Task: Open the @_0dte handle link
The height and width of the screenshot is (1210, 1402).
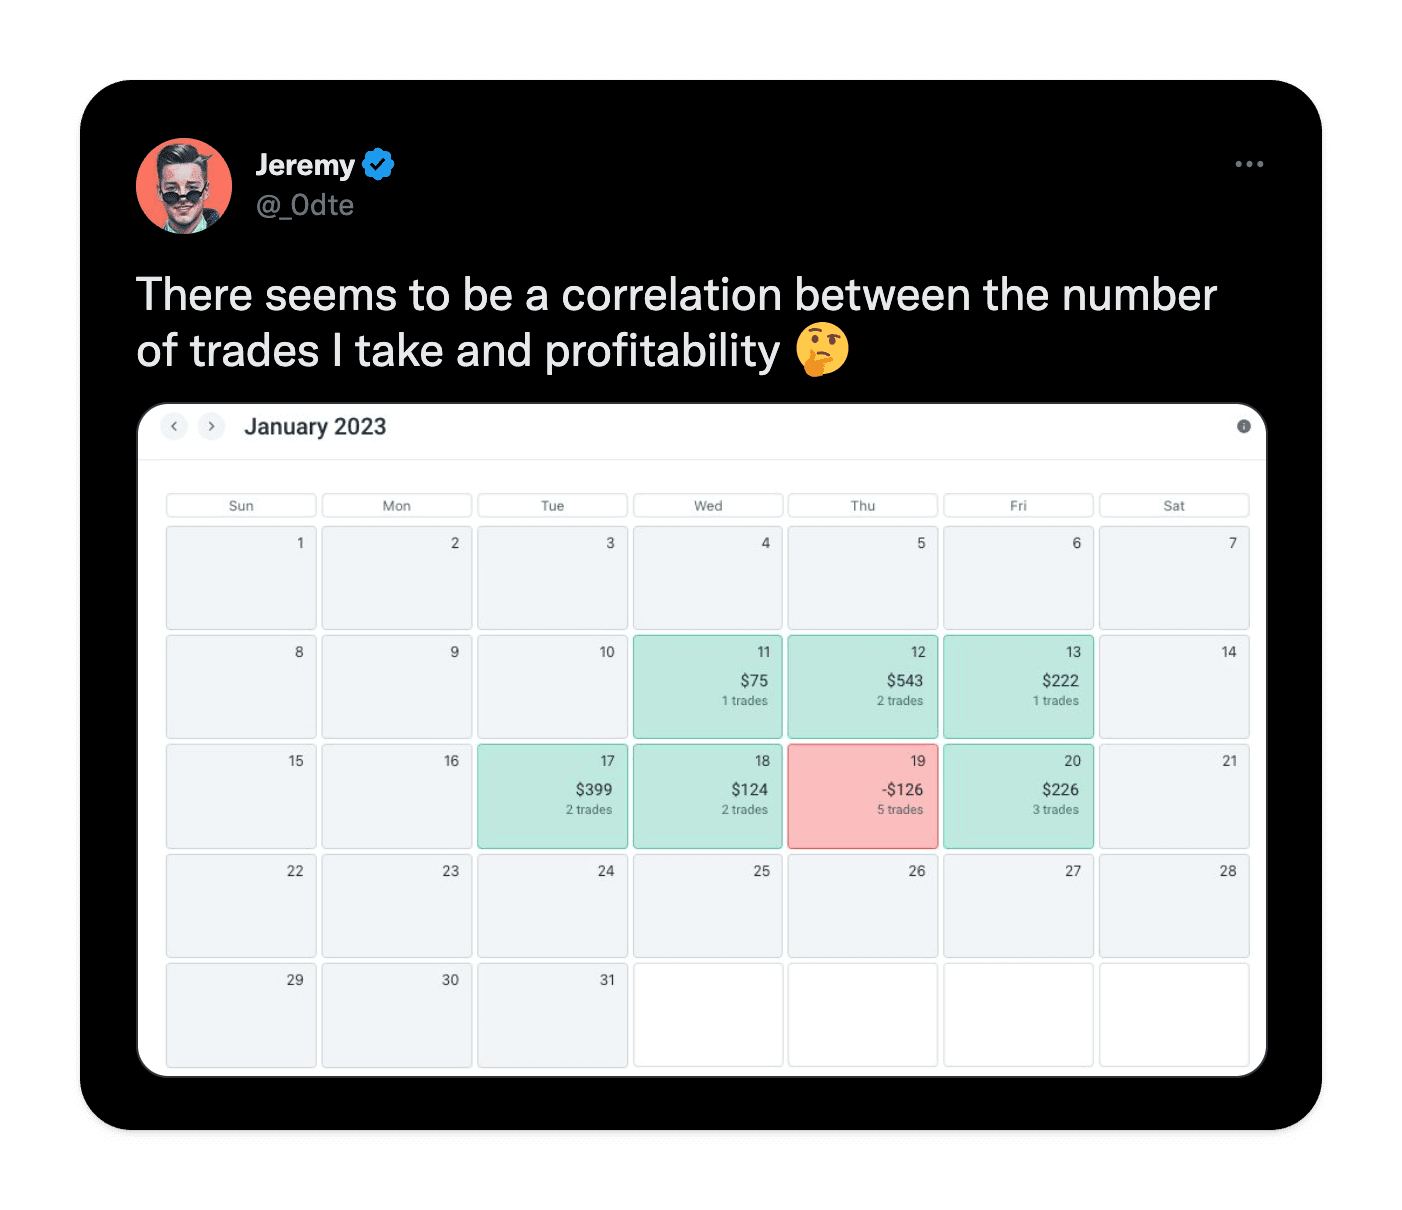Action: 305,205
